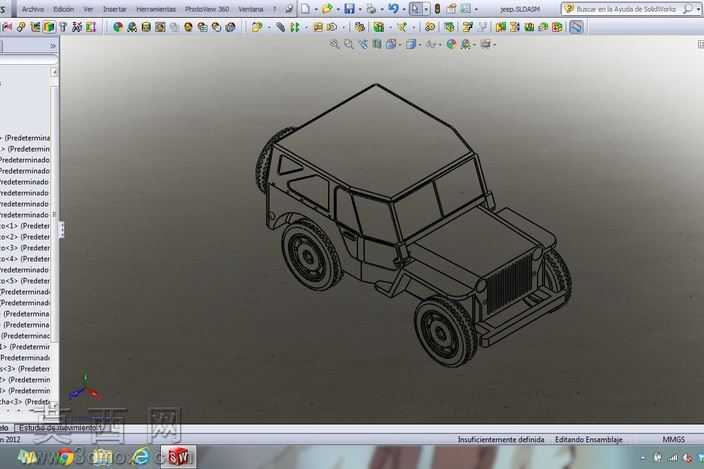Expand the Print dropdown arrow

pos(382,9)
